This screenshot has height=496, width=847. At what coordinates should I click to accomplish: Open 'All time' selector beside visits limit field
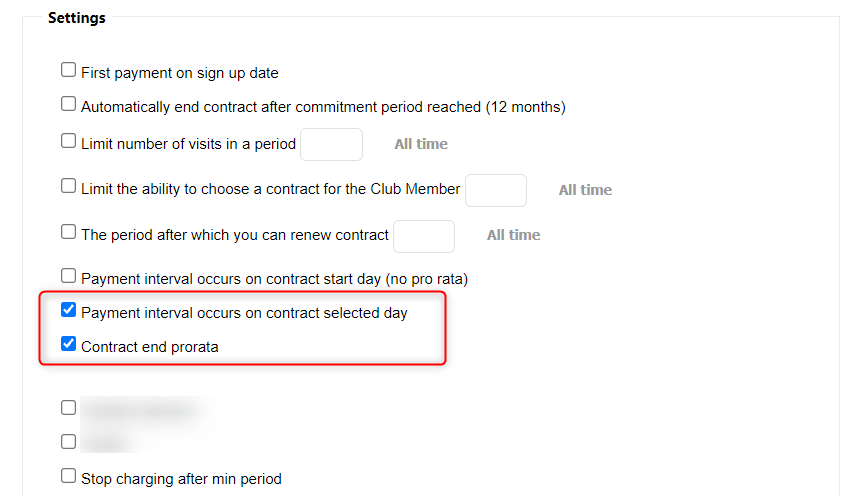point(421,144)
